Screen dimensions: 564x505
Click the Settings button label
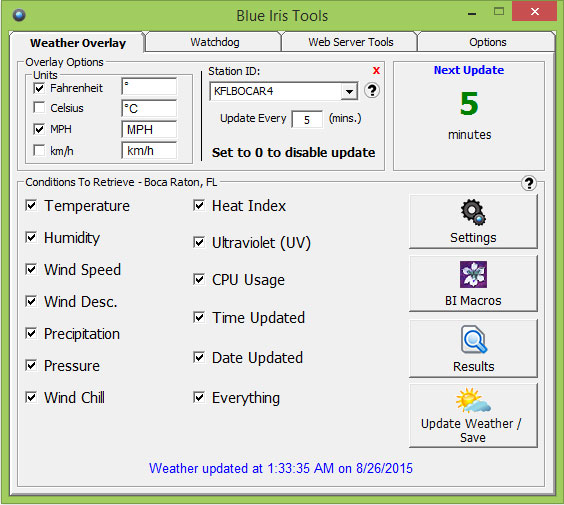coord(473,237)
